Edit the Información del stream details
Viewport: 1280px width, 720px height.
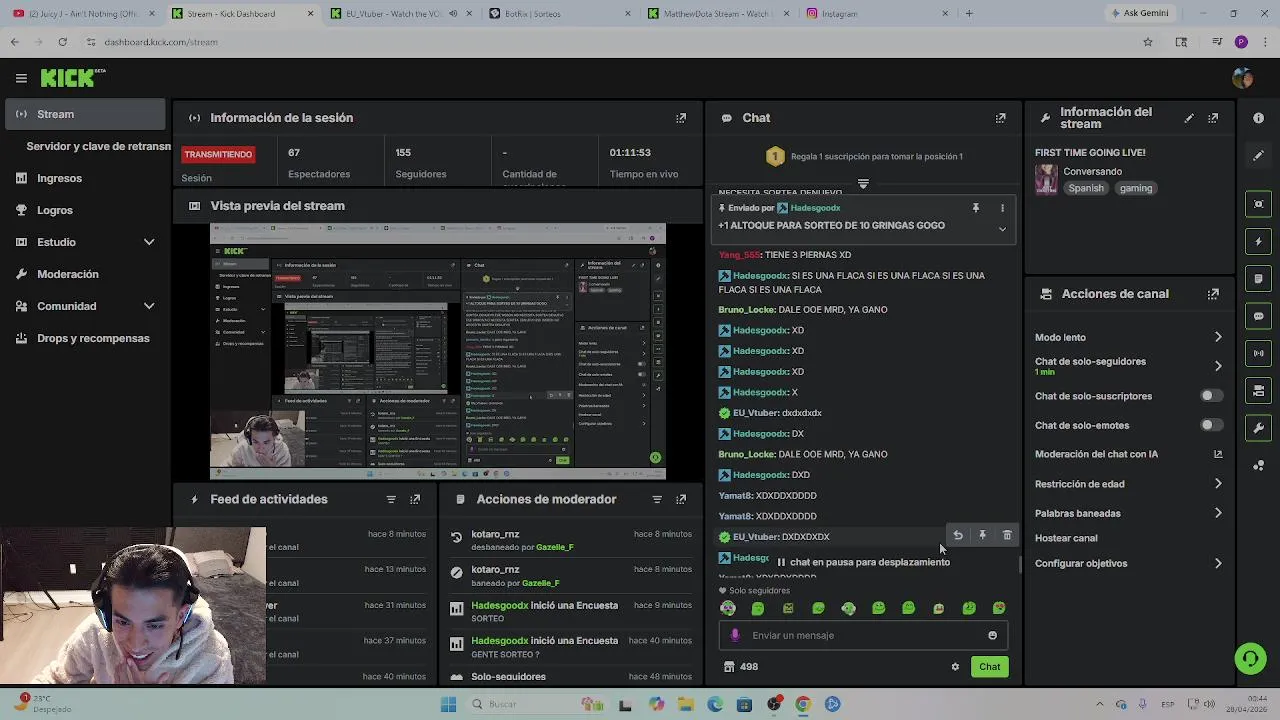pyautogui.click(x=1189, y=118)
